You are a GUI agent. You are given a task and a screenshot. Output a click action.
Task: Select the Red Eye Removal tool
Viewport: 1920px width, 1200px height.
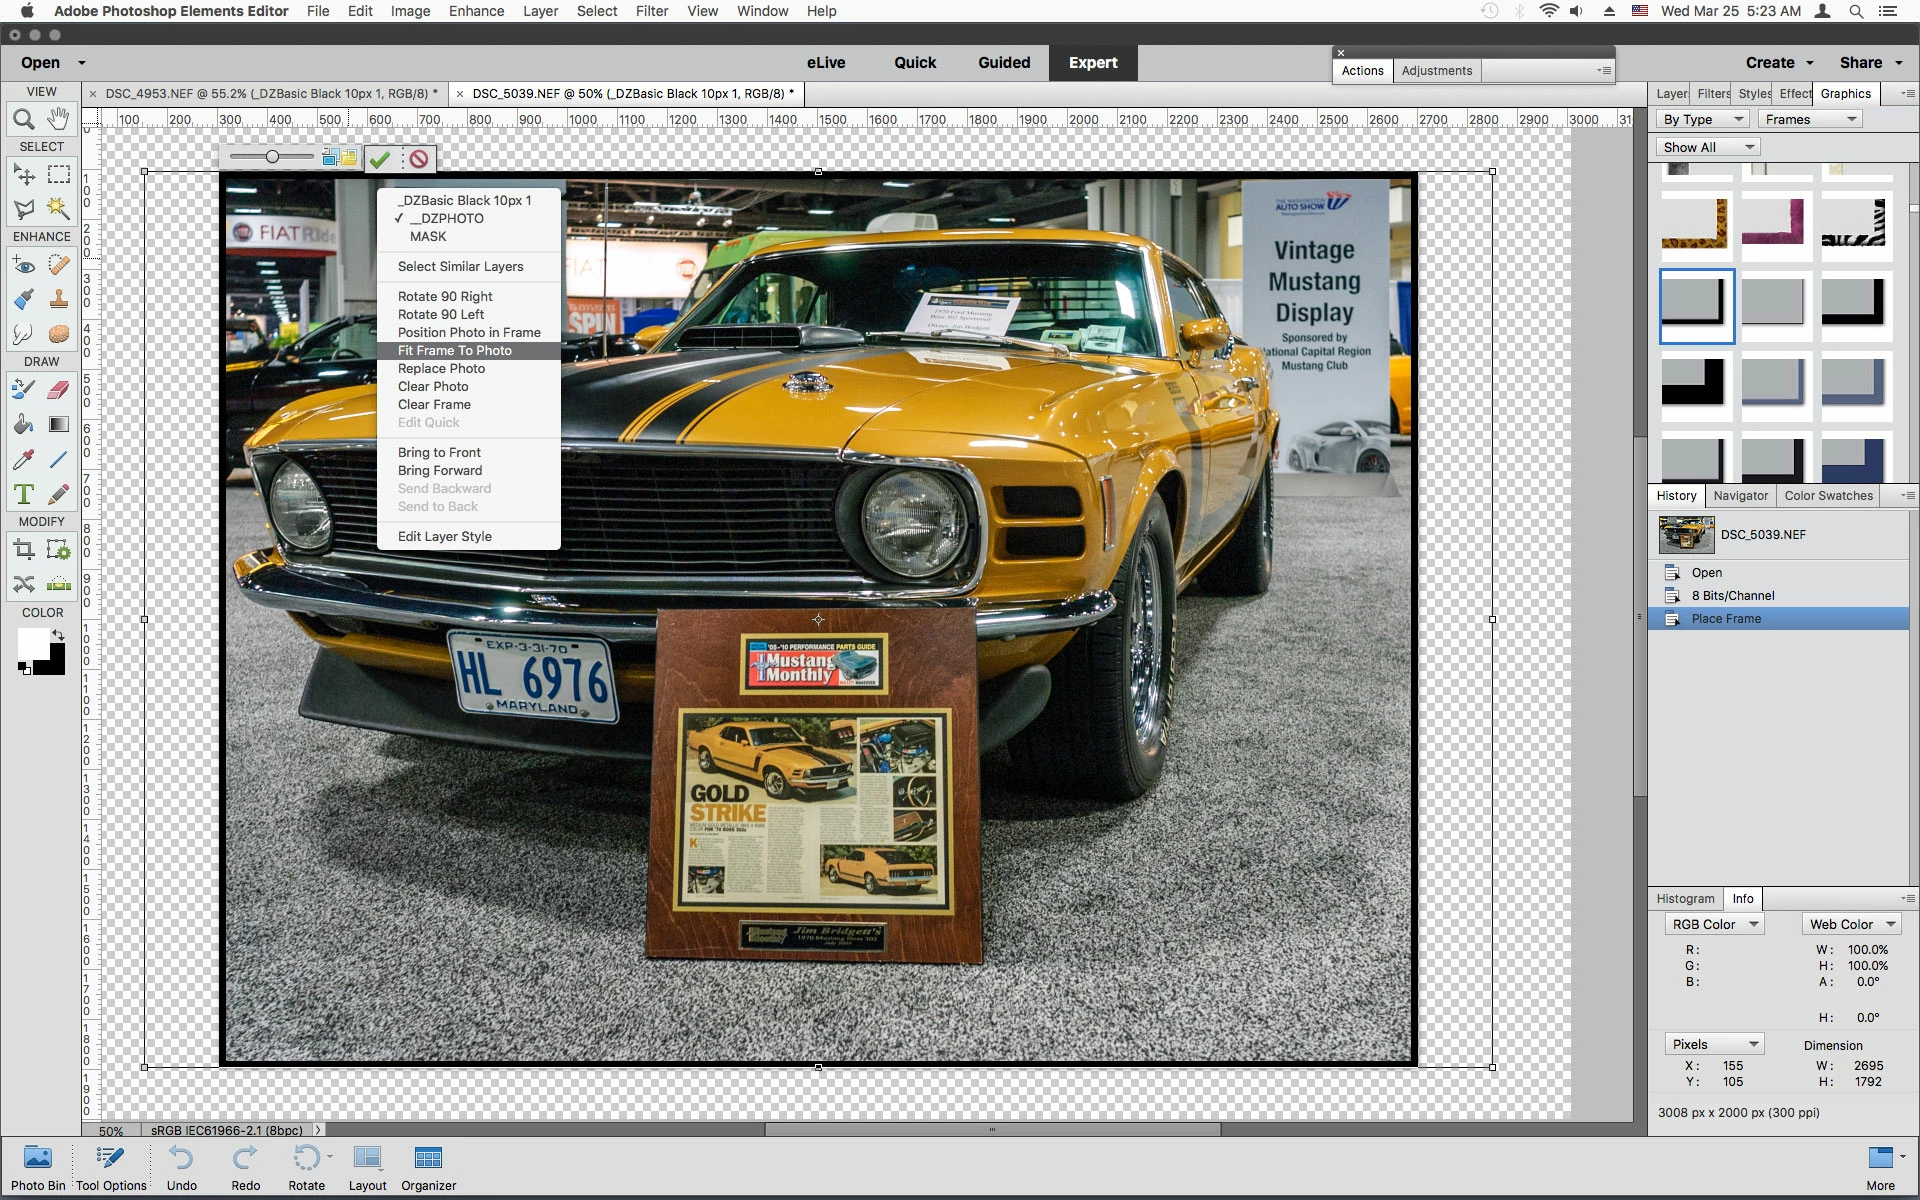[23, 265]
